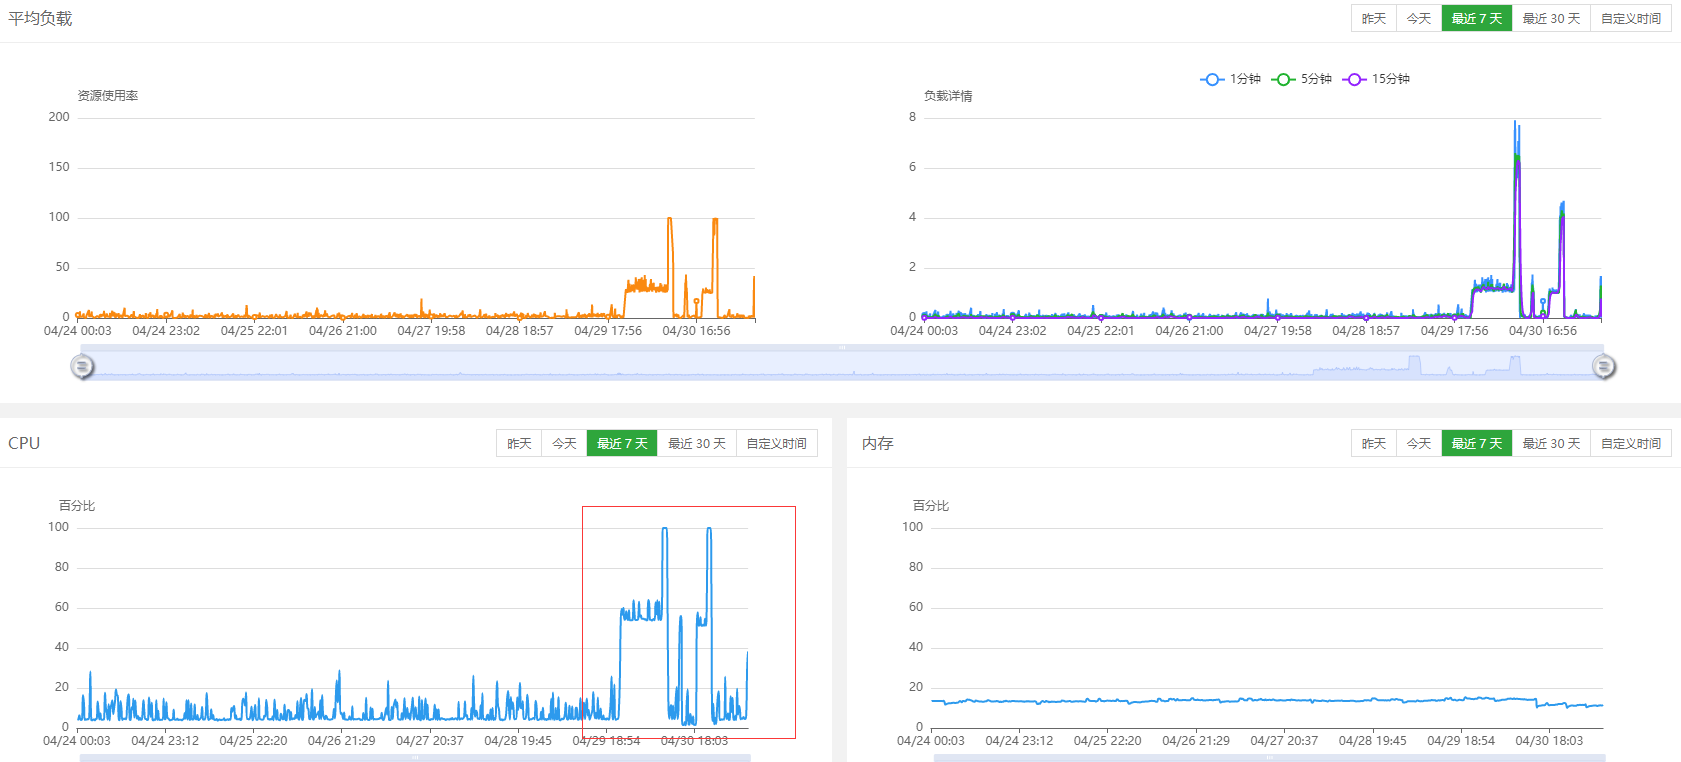
Task: Choose 最近 30 天 for 平均负载
Action: click(1551, 19)
